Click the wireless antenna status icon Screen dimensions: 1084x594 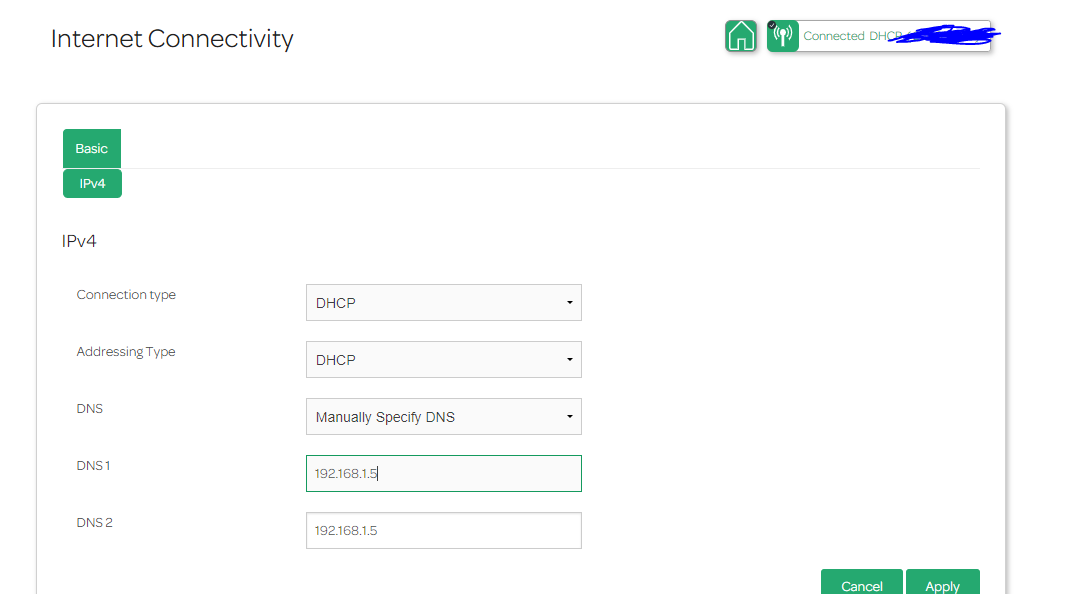click(783, 36)
